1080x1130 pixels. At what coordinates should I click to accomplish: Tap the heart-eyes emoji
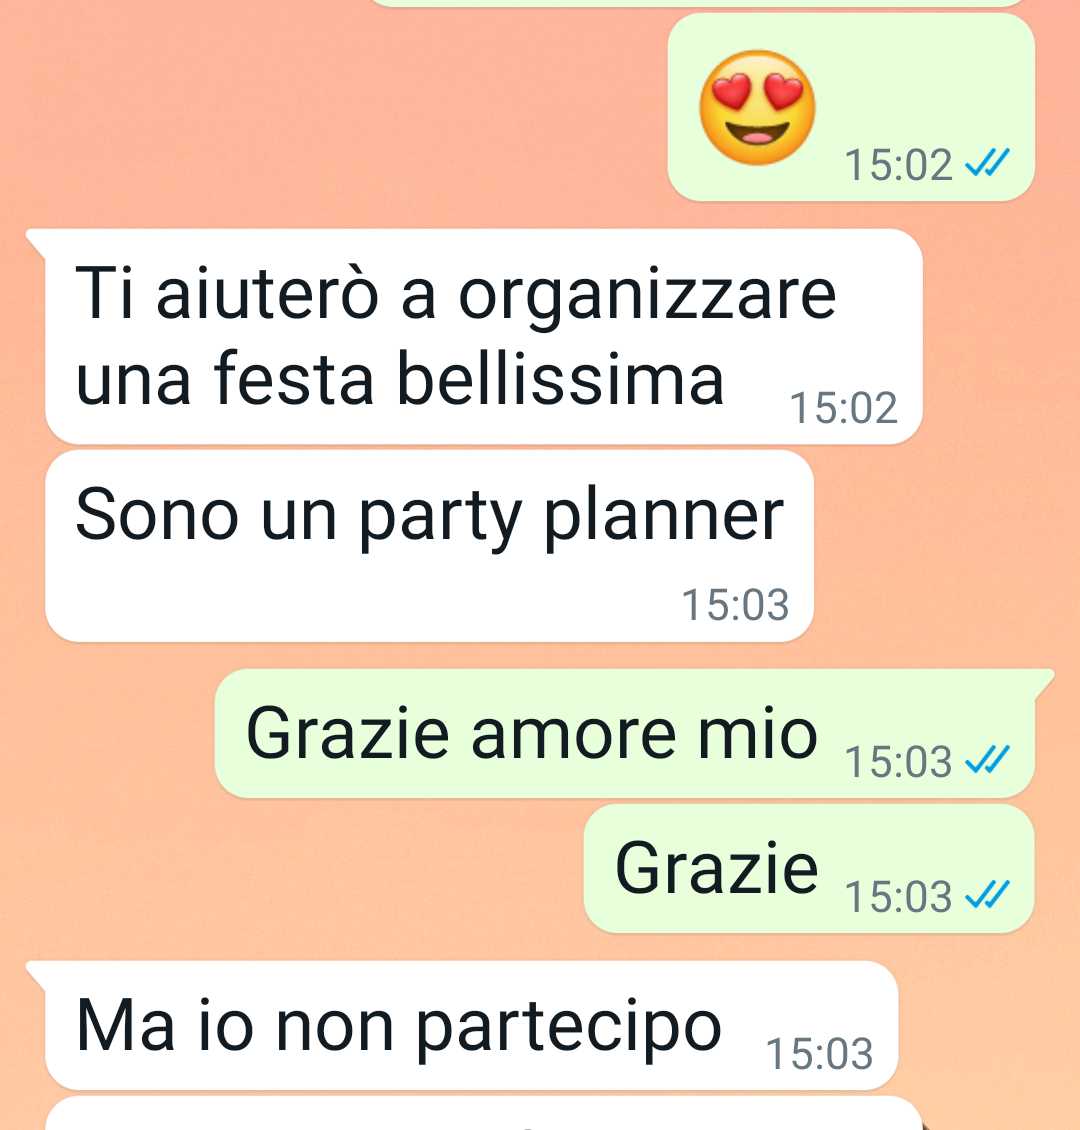pos(757,107)
